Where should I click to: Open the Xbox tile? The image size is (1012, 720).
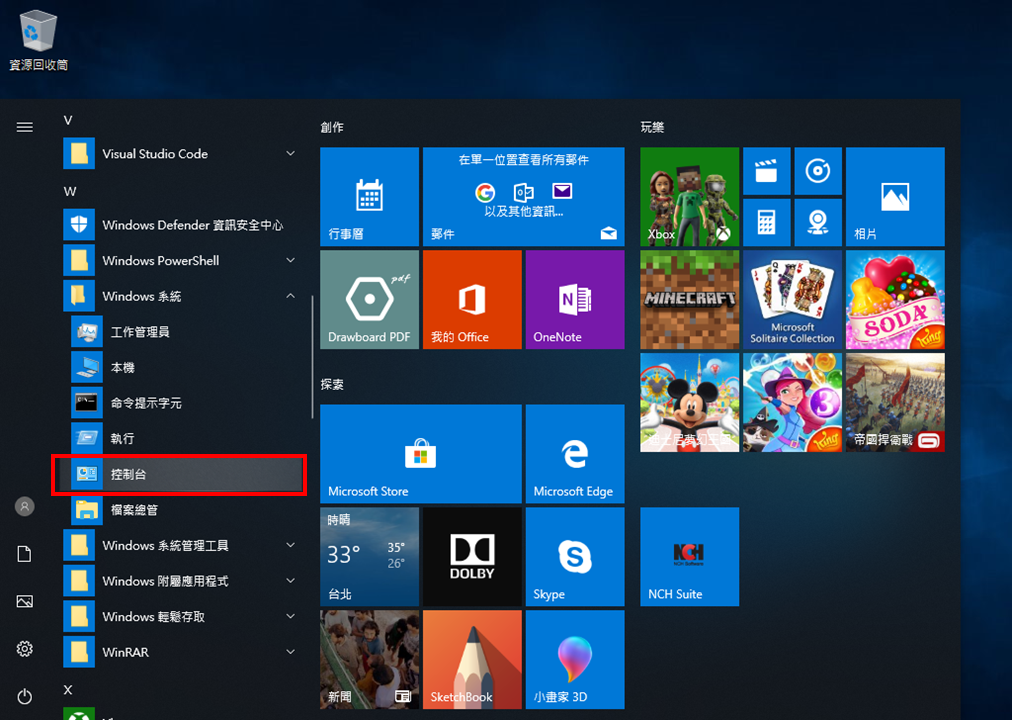tap(689, 197)
